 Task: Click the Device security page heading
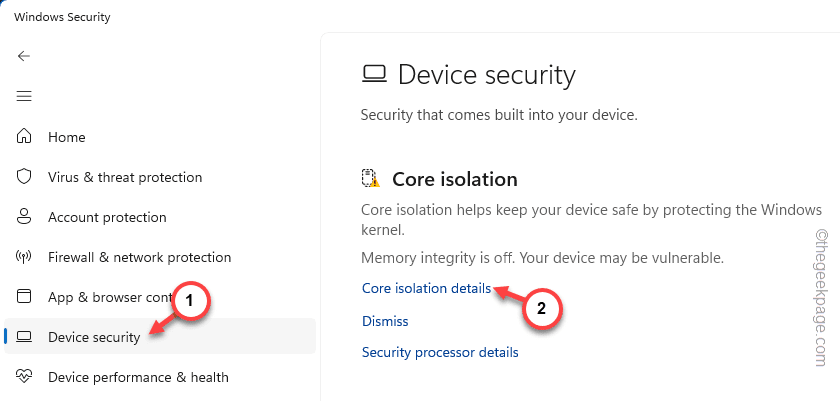click(x=486, y=75)
